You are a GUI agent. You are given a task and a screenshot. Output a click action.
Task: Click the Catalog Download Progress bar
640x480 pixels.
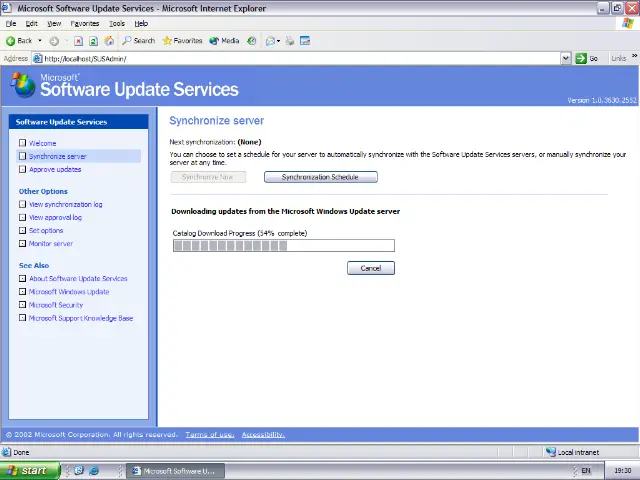point(284,245)
